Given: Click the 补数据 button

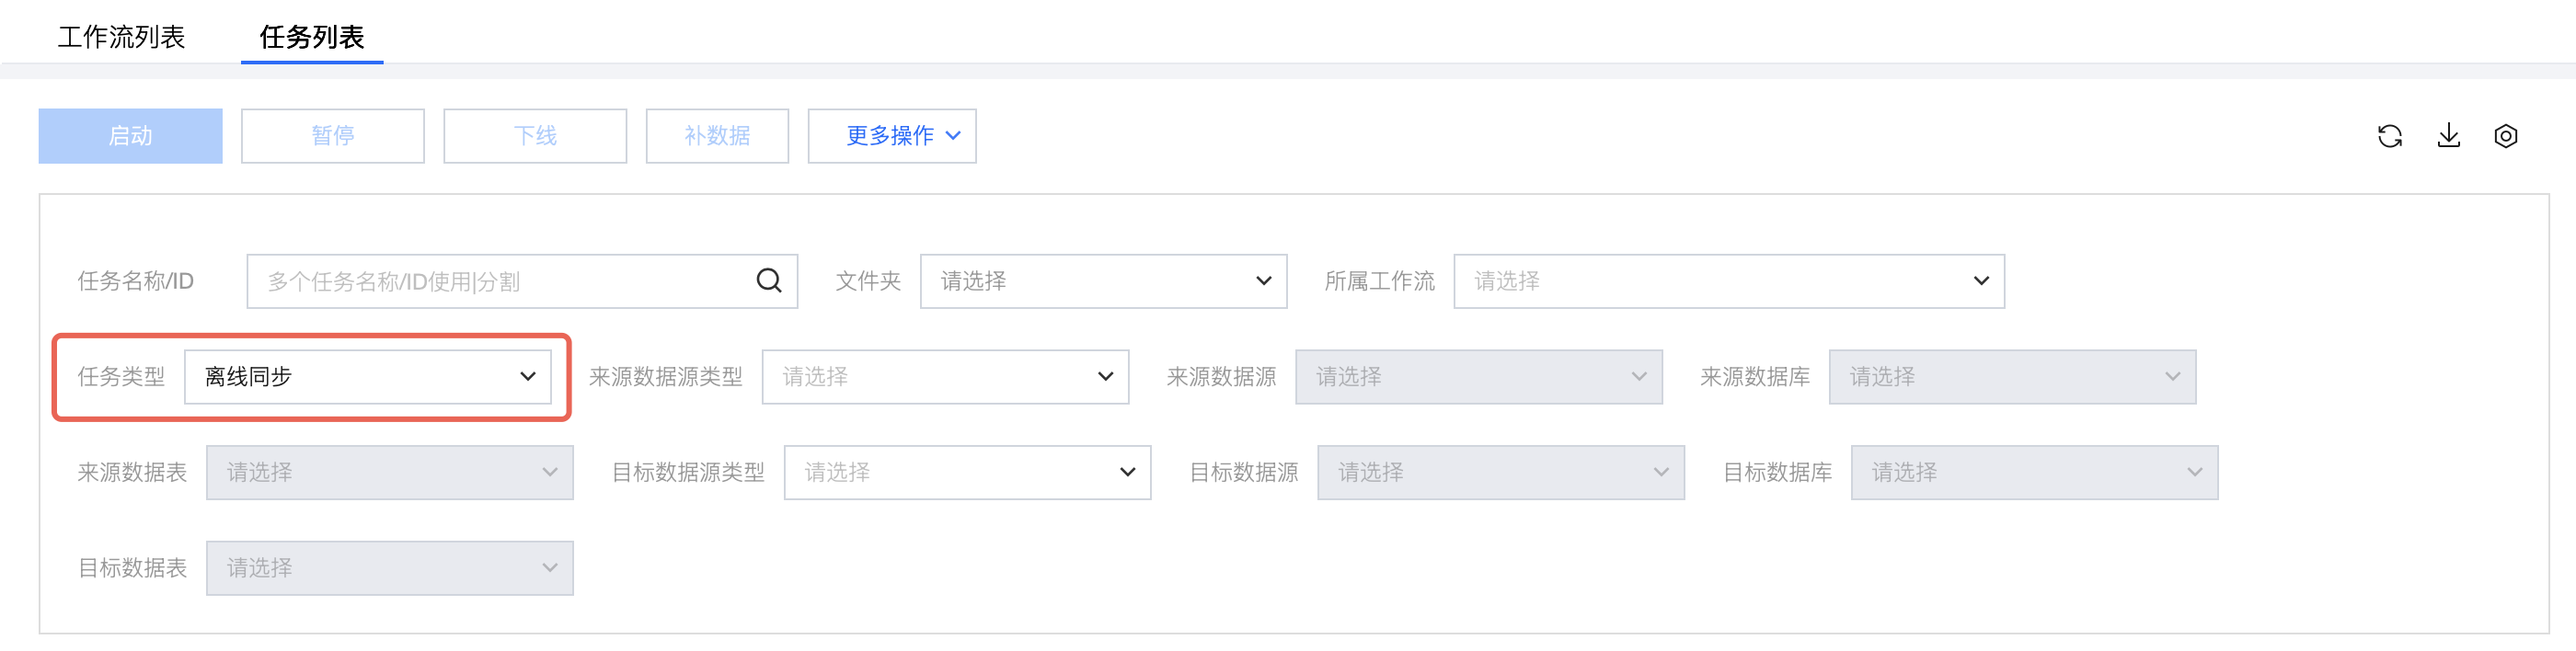Looking at the screenshot, I should coord(717,136).
